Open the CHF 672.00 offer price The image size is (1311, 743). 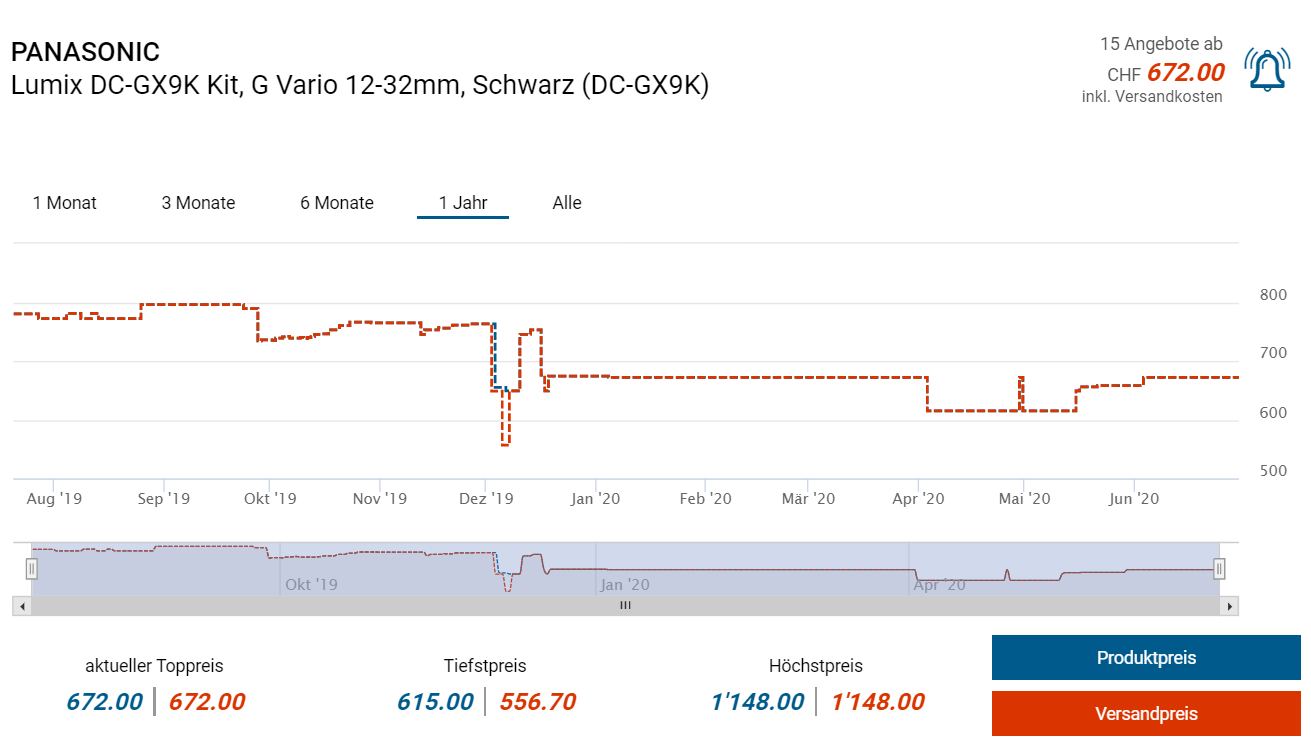[x=1185, y=73]
